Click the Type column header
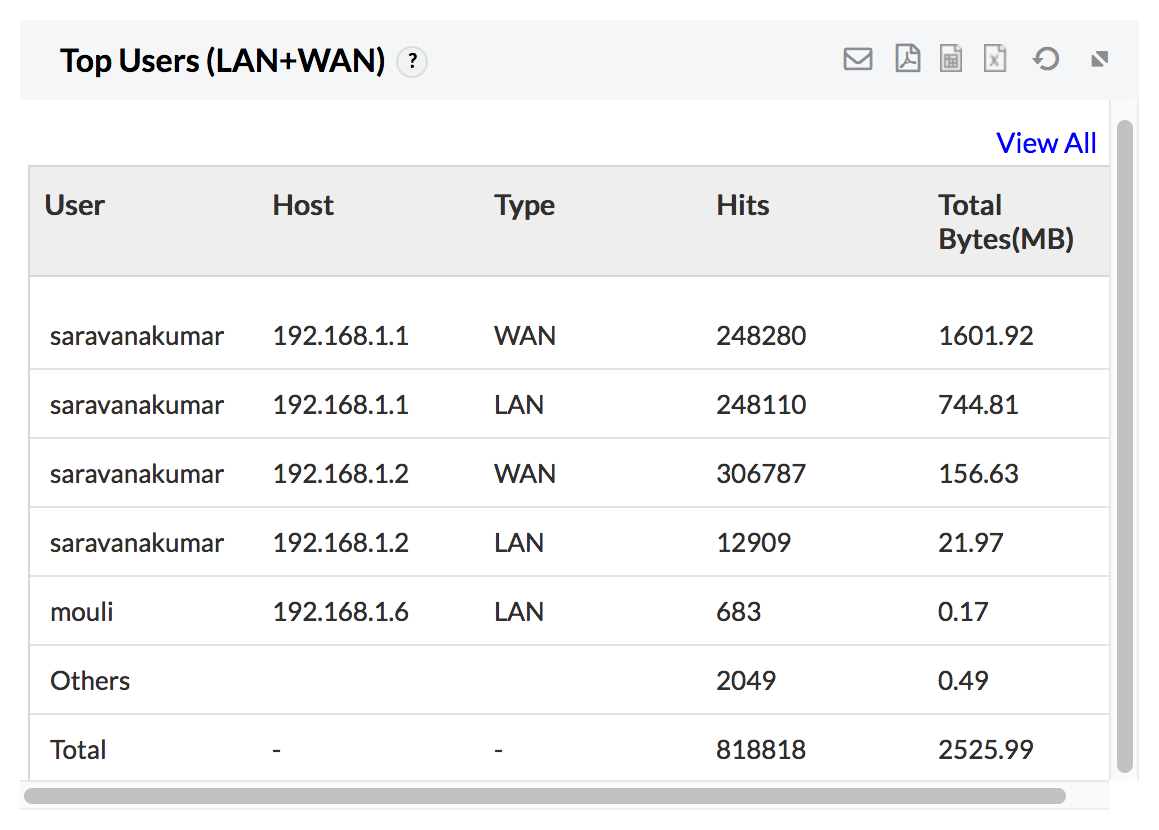 tap(524, 206)
